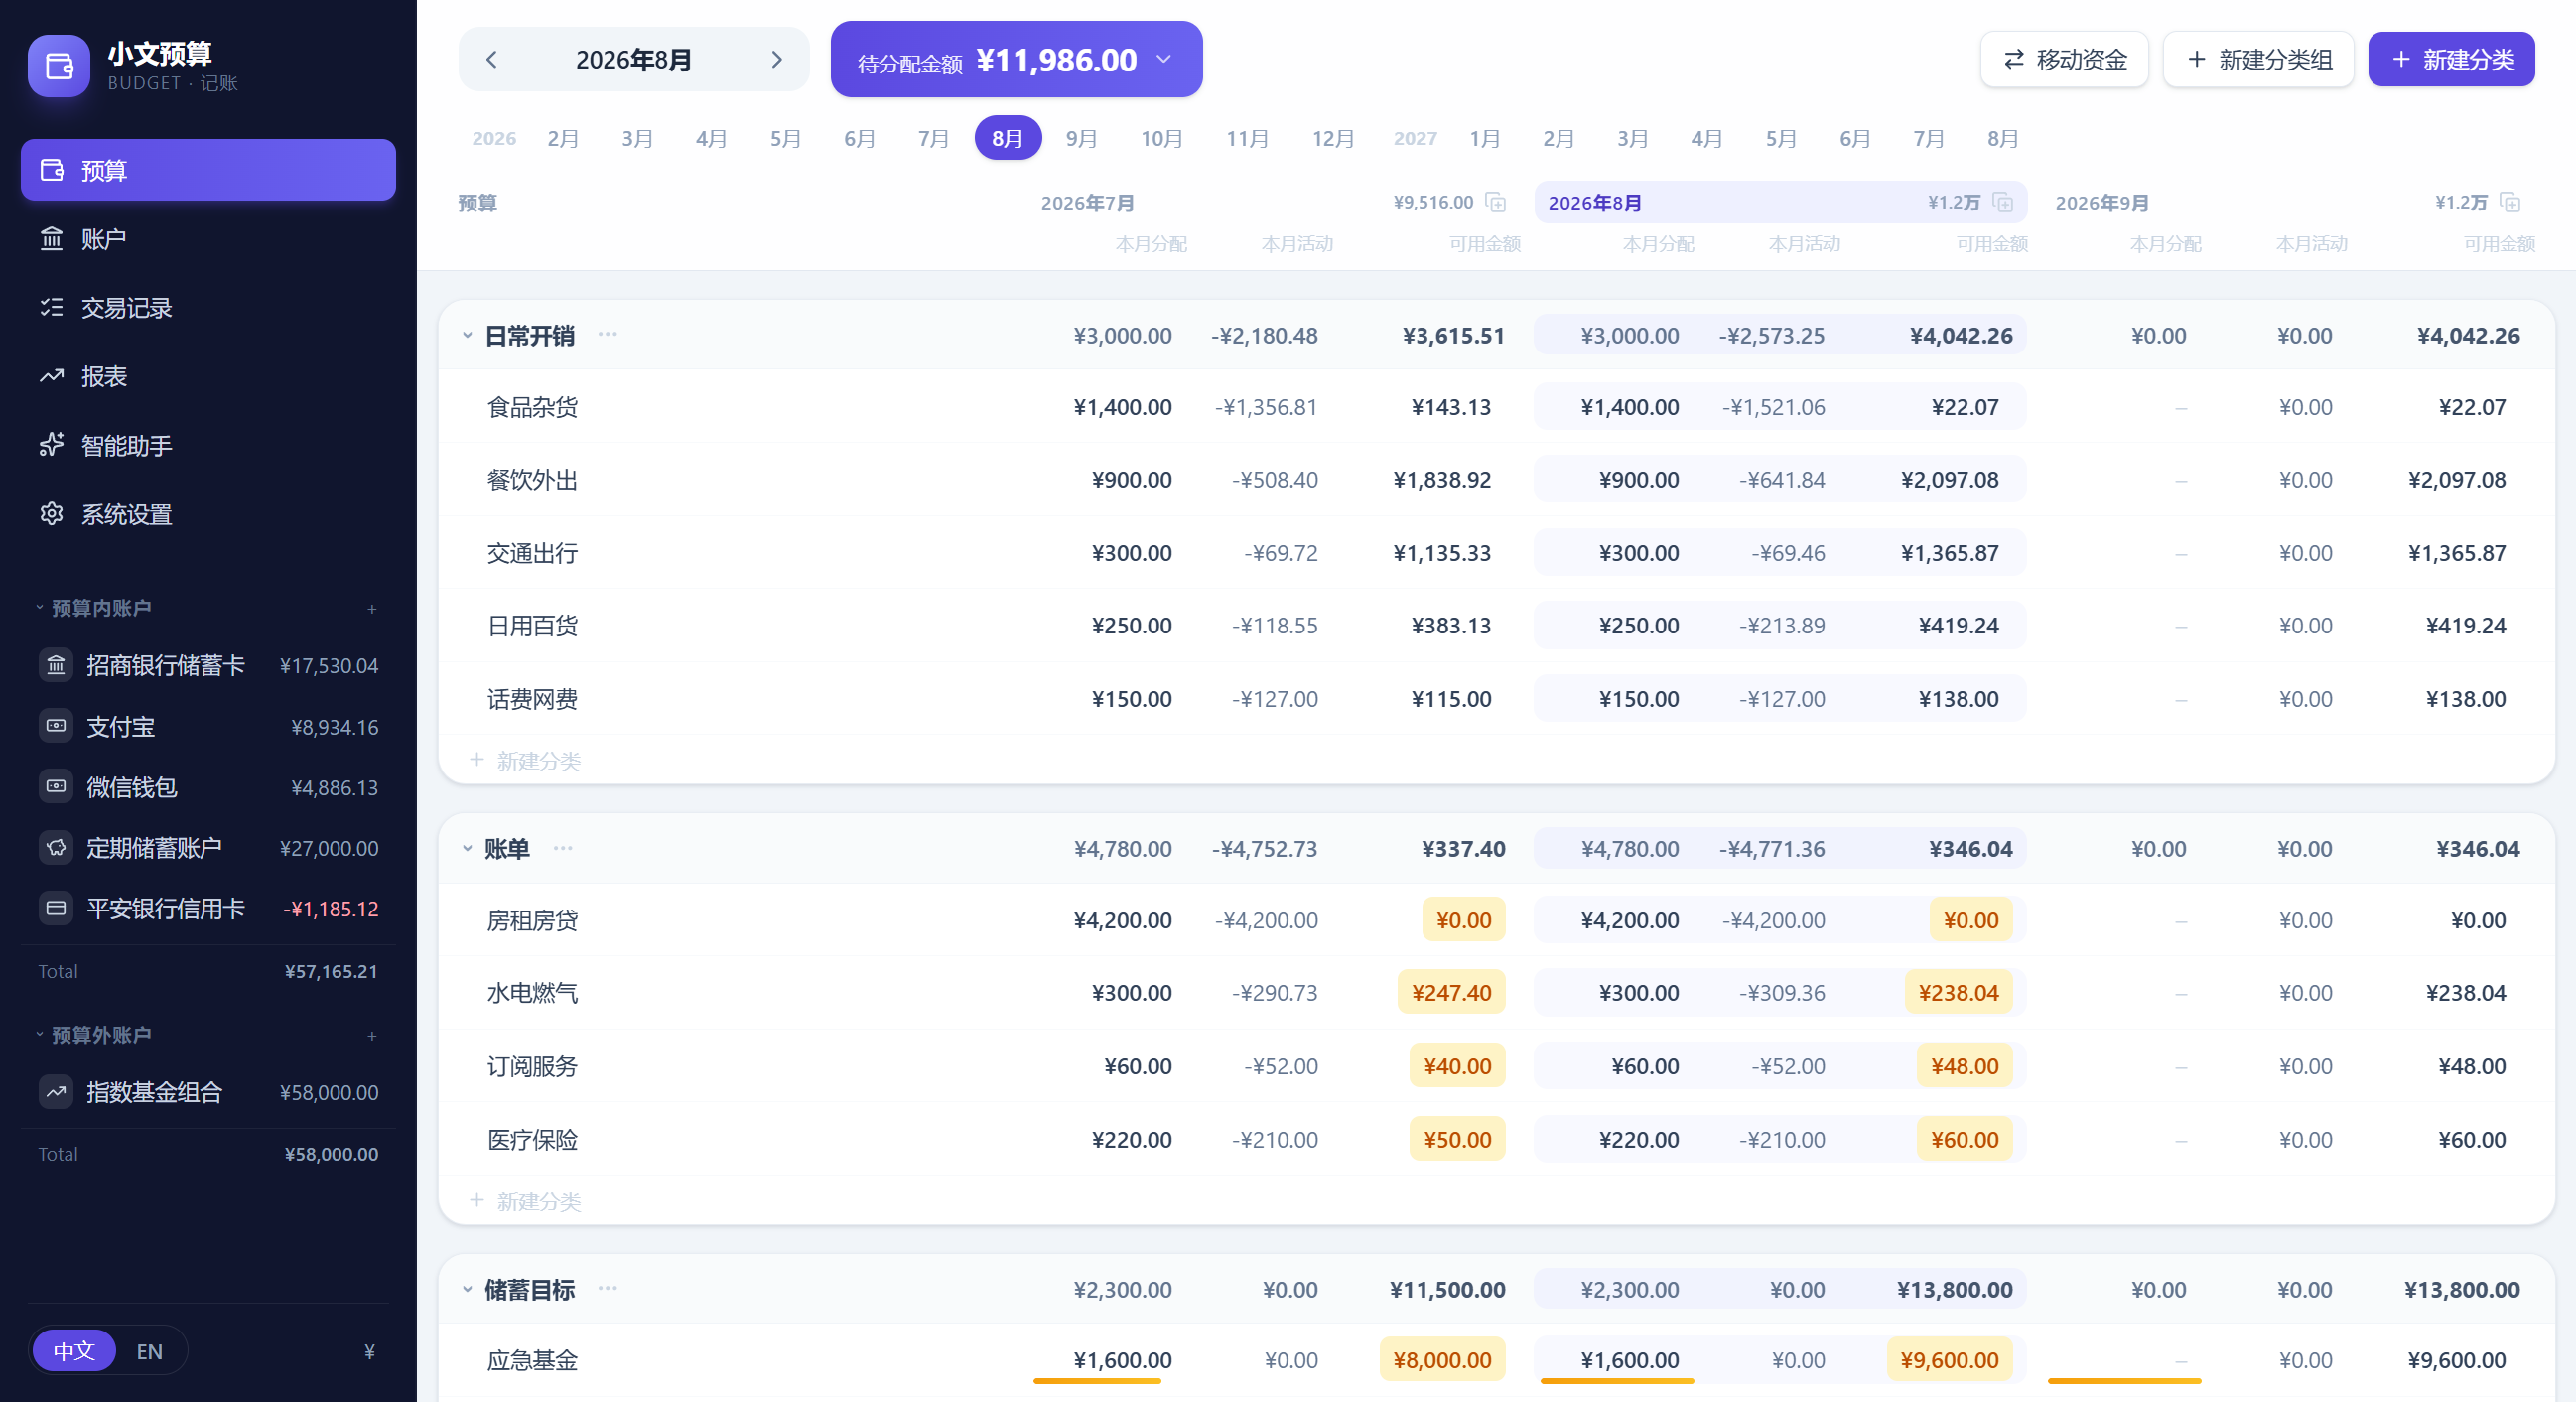The height and width of the screenshot is (1402, 2576).
Task: Switch language to EN
Action: (x=150, y=1352)
